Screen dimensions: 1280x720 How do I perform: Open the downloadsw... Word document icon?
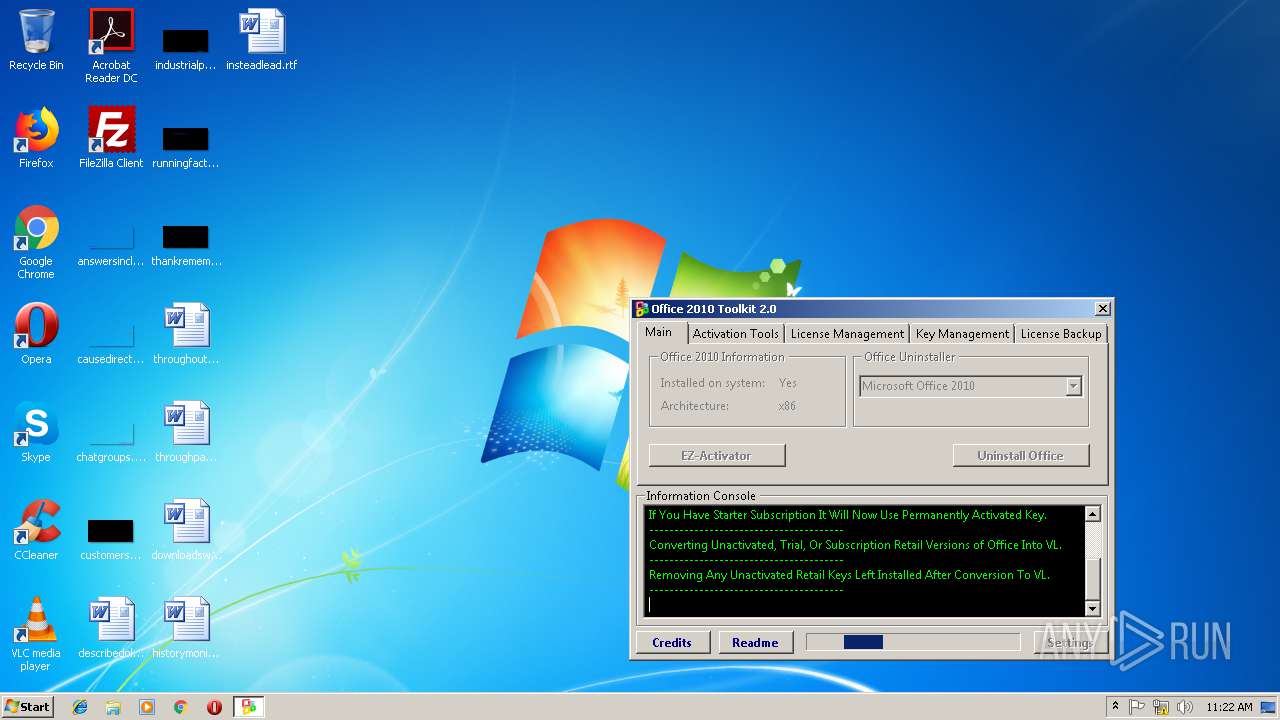[x=186, y=530]
